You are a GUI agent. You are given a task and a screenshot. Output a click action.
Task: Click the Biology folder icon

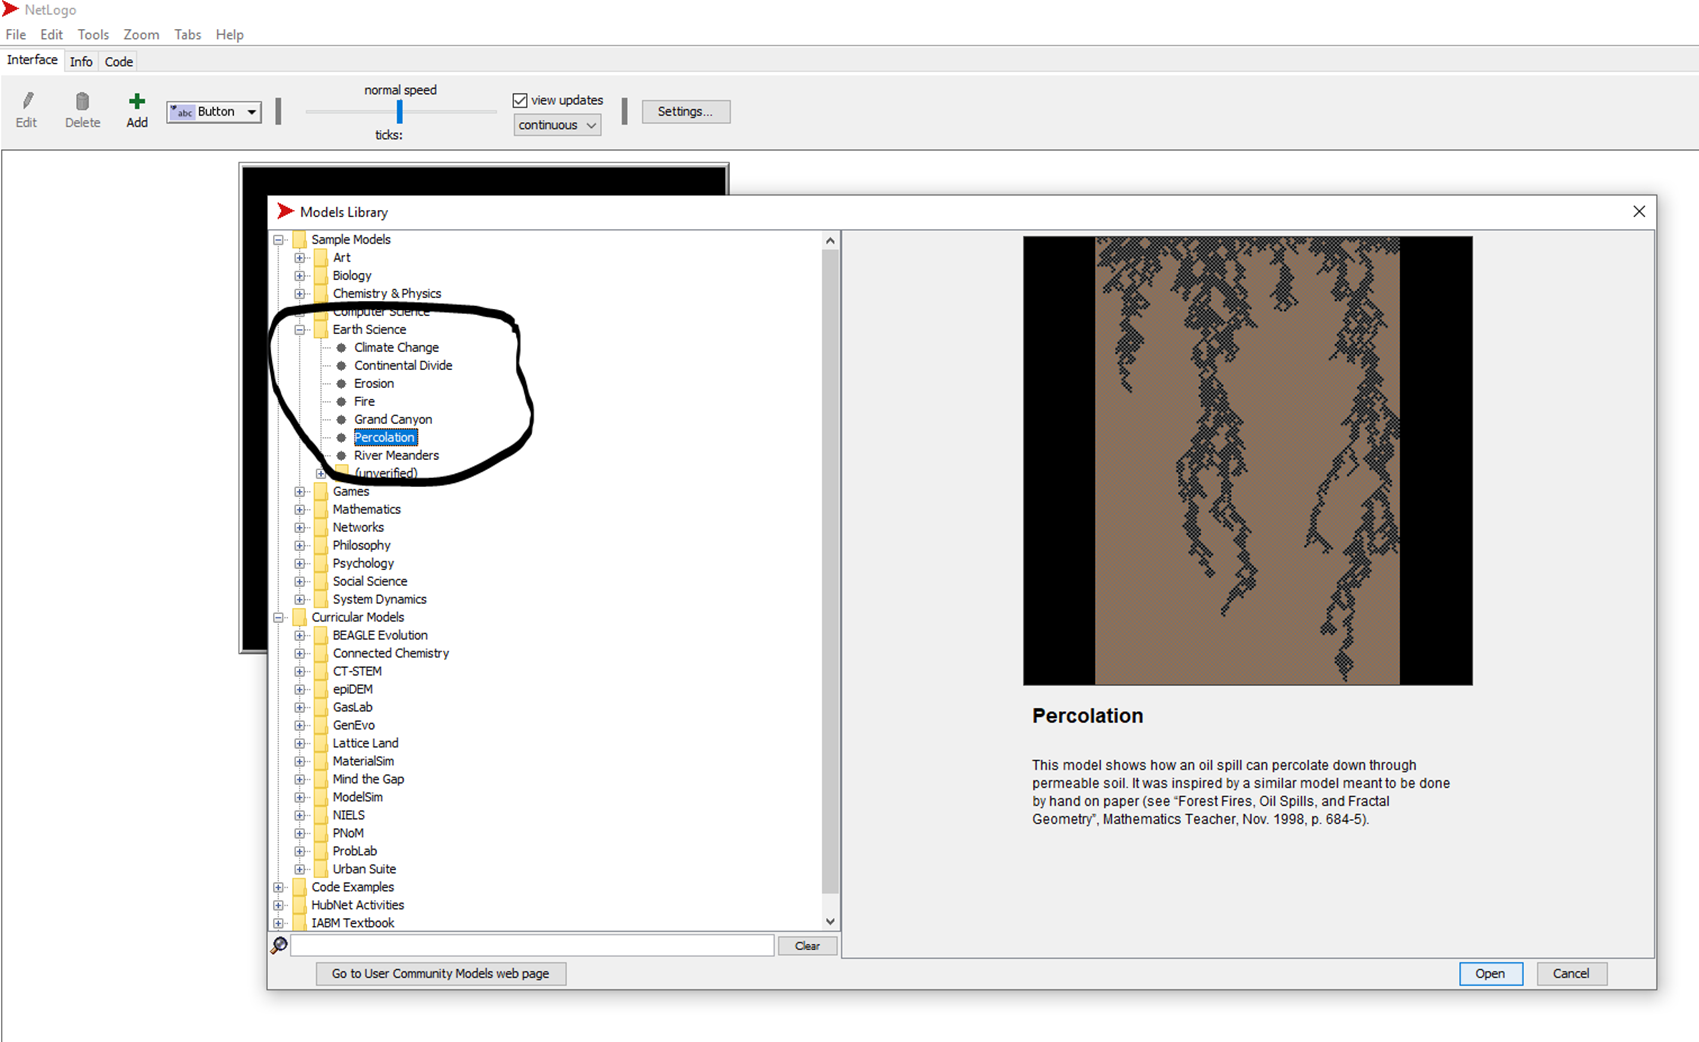click(x=321, y=275)
